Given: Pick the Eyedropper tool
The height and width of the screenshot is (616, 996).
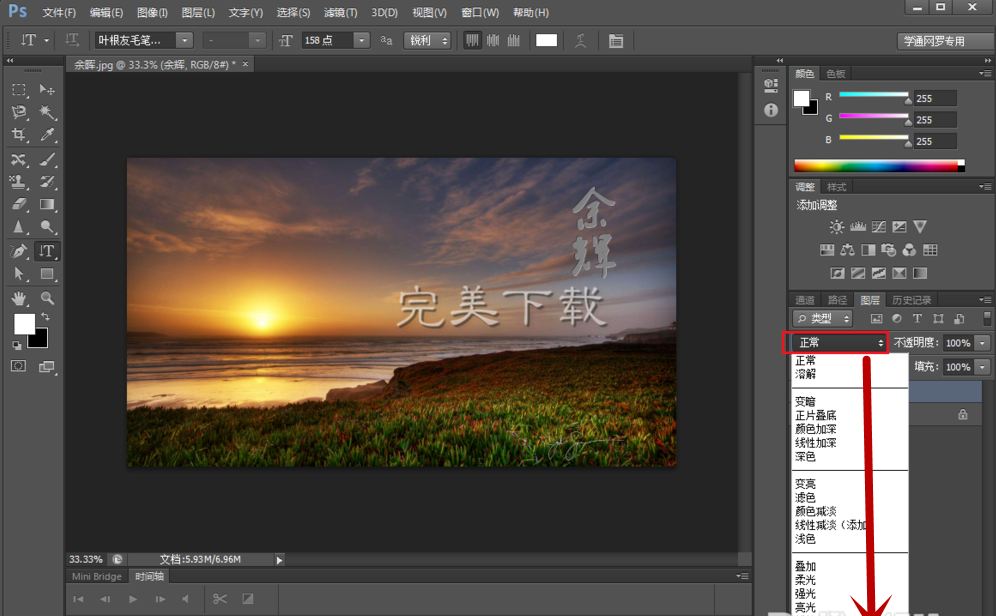Looking at the screenshot, I should click(x=47, y=136).
